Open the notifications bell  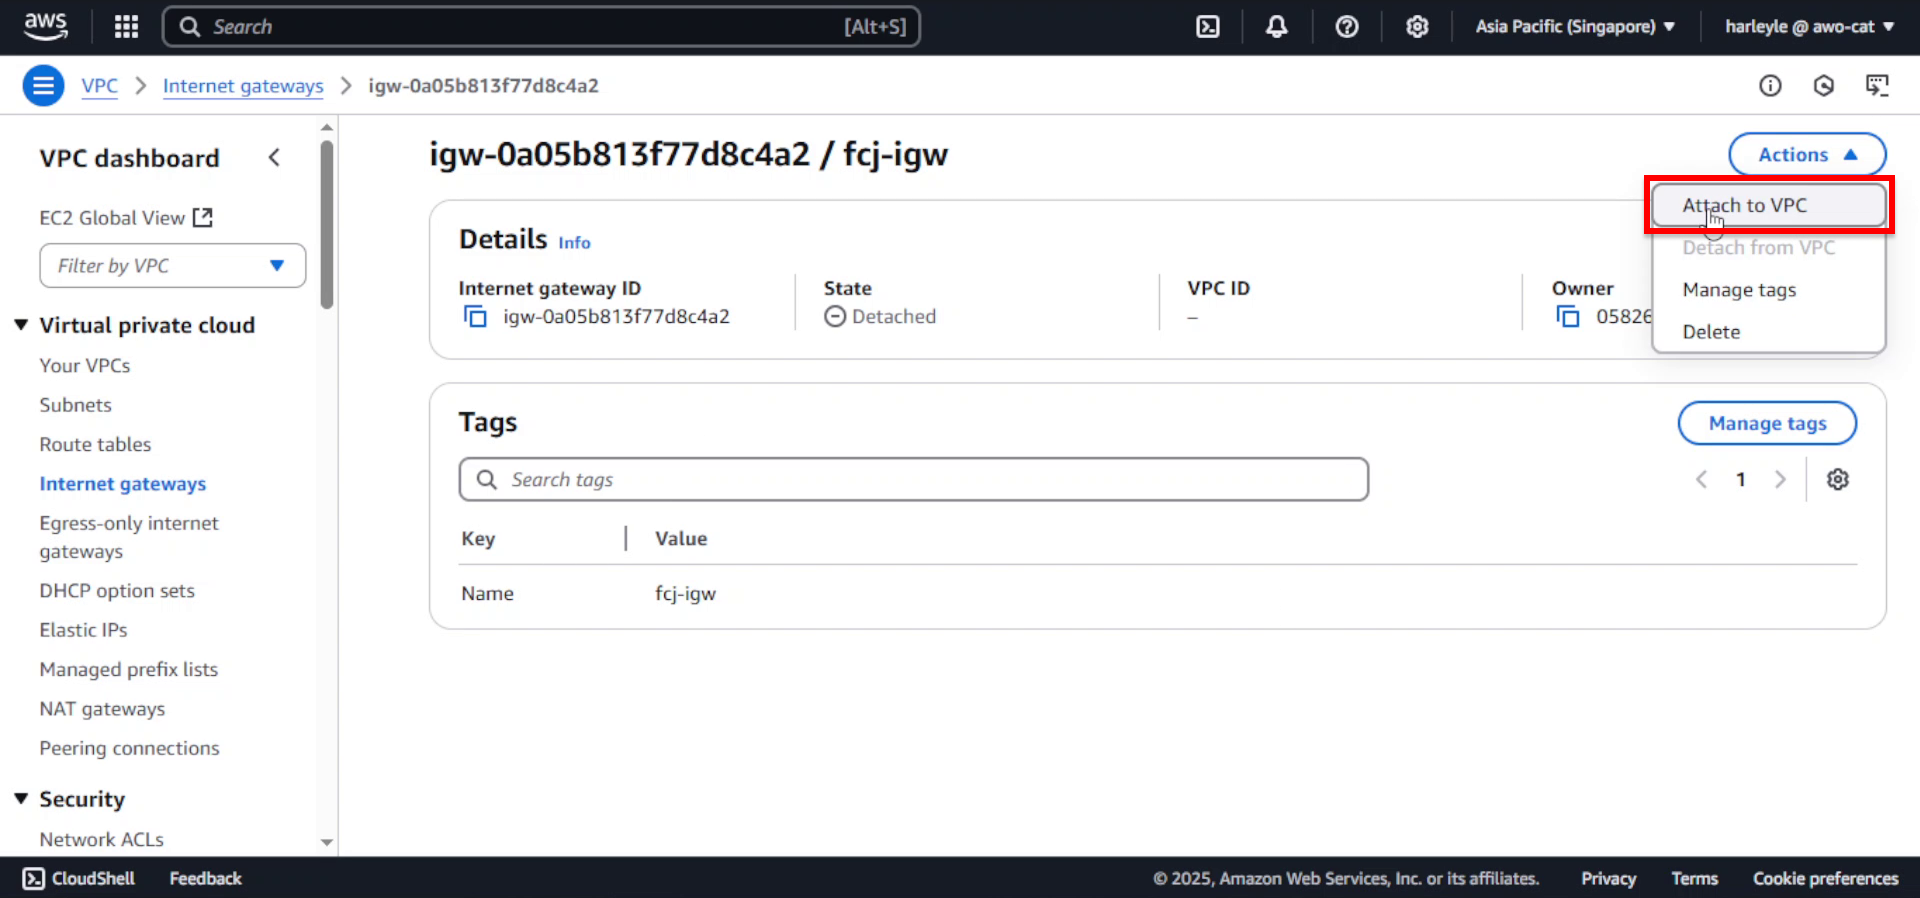pyautogui.click(x=1276, y=27)
